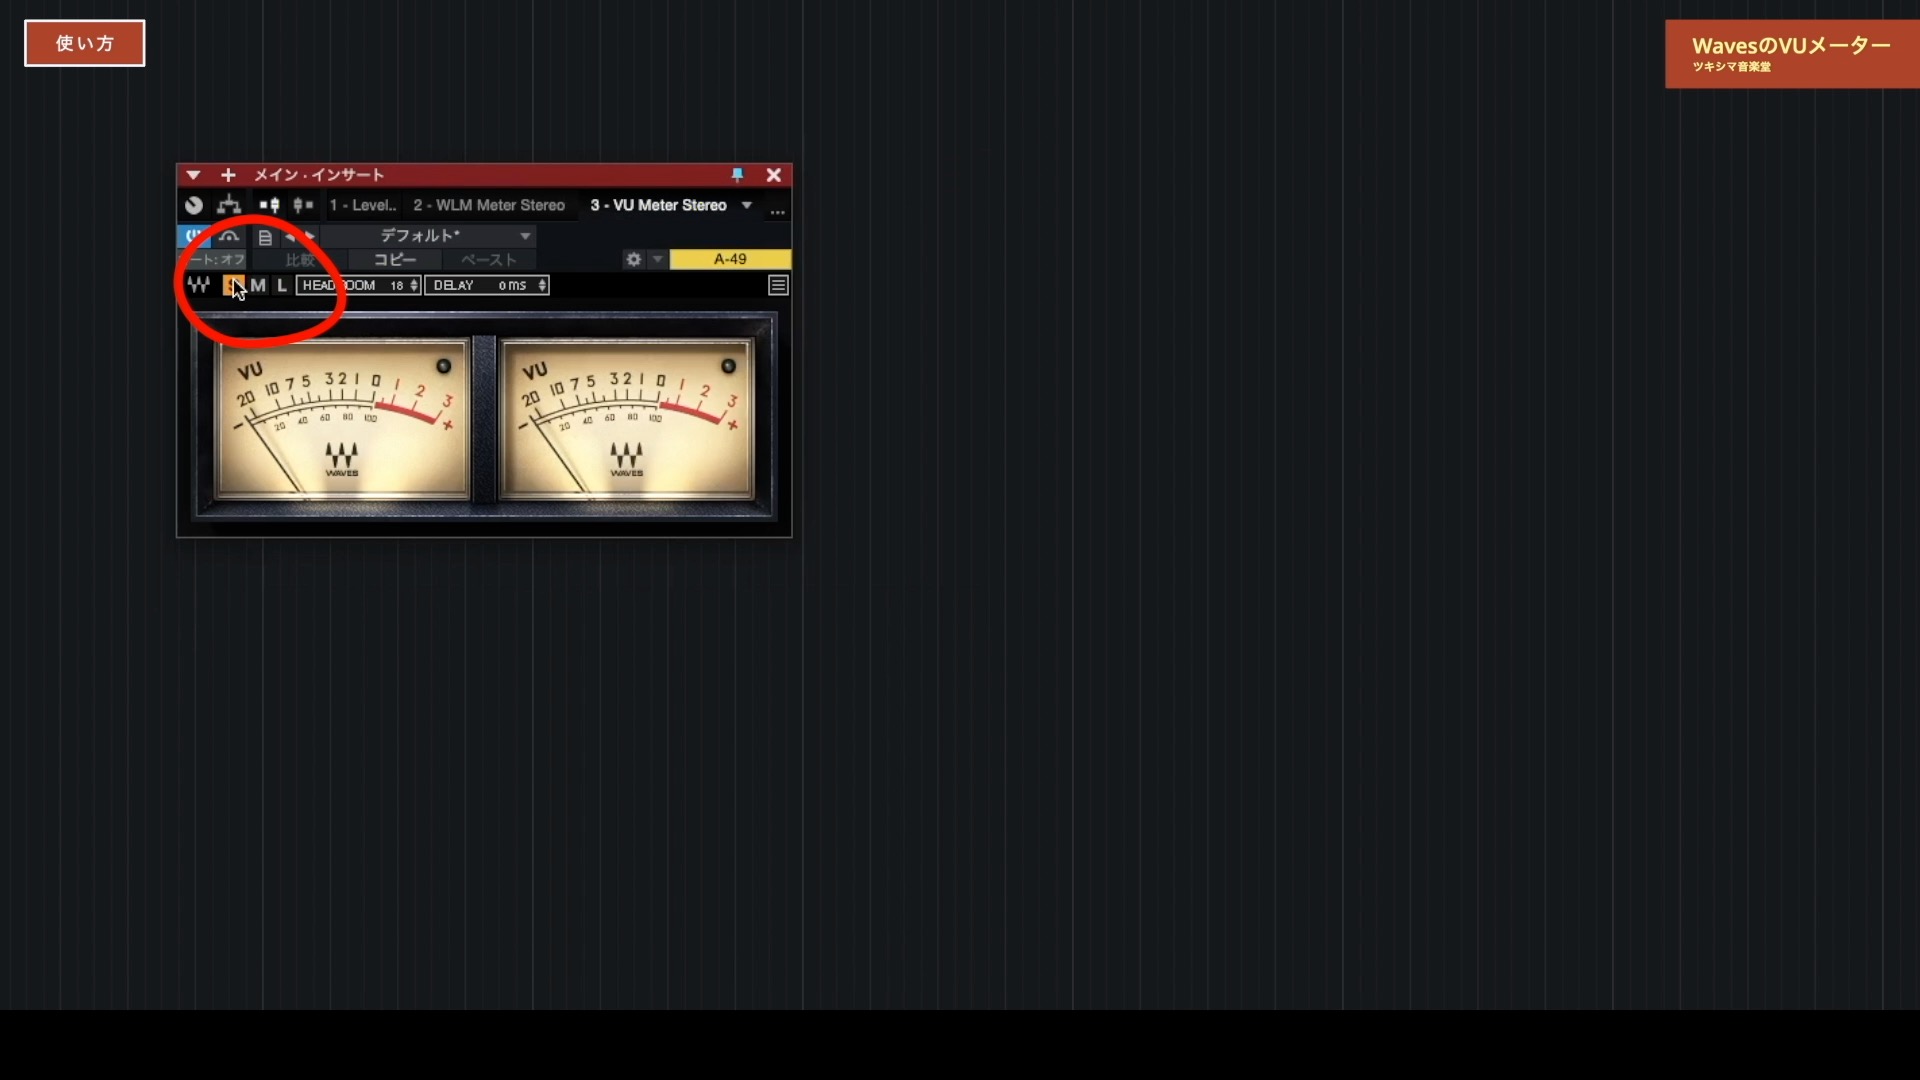Open the preset file icon
1920x1080 pixels.
(x=265, y=237)
